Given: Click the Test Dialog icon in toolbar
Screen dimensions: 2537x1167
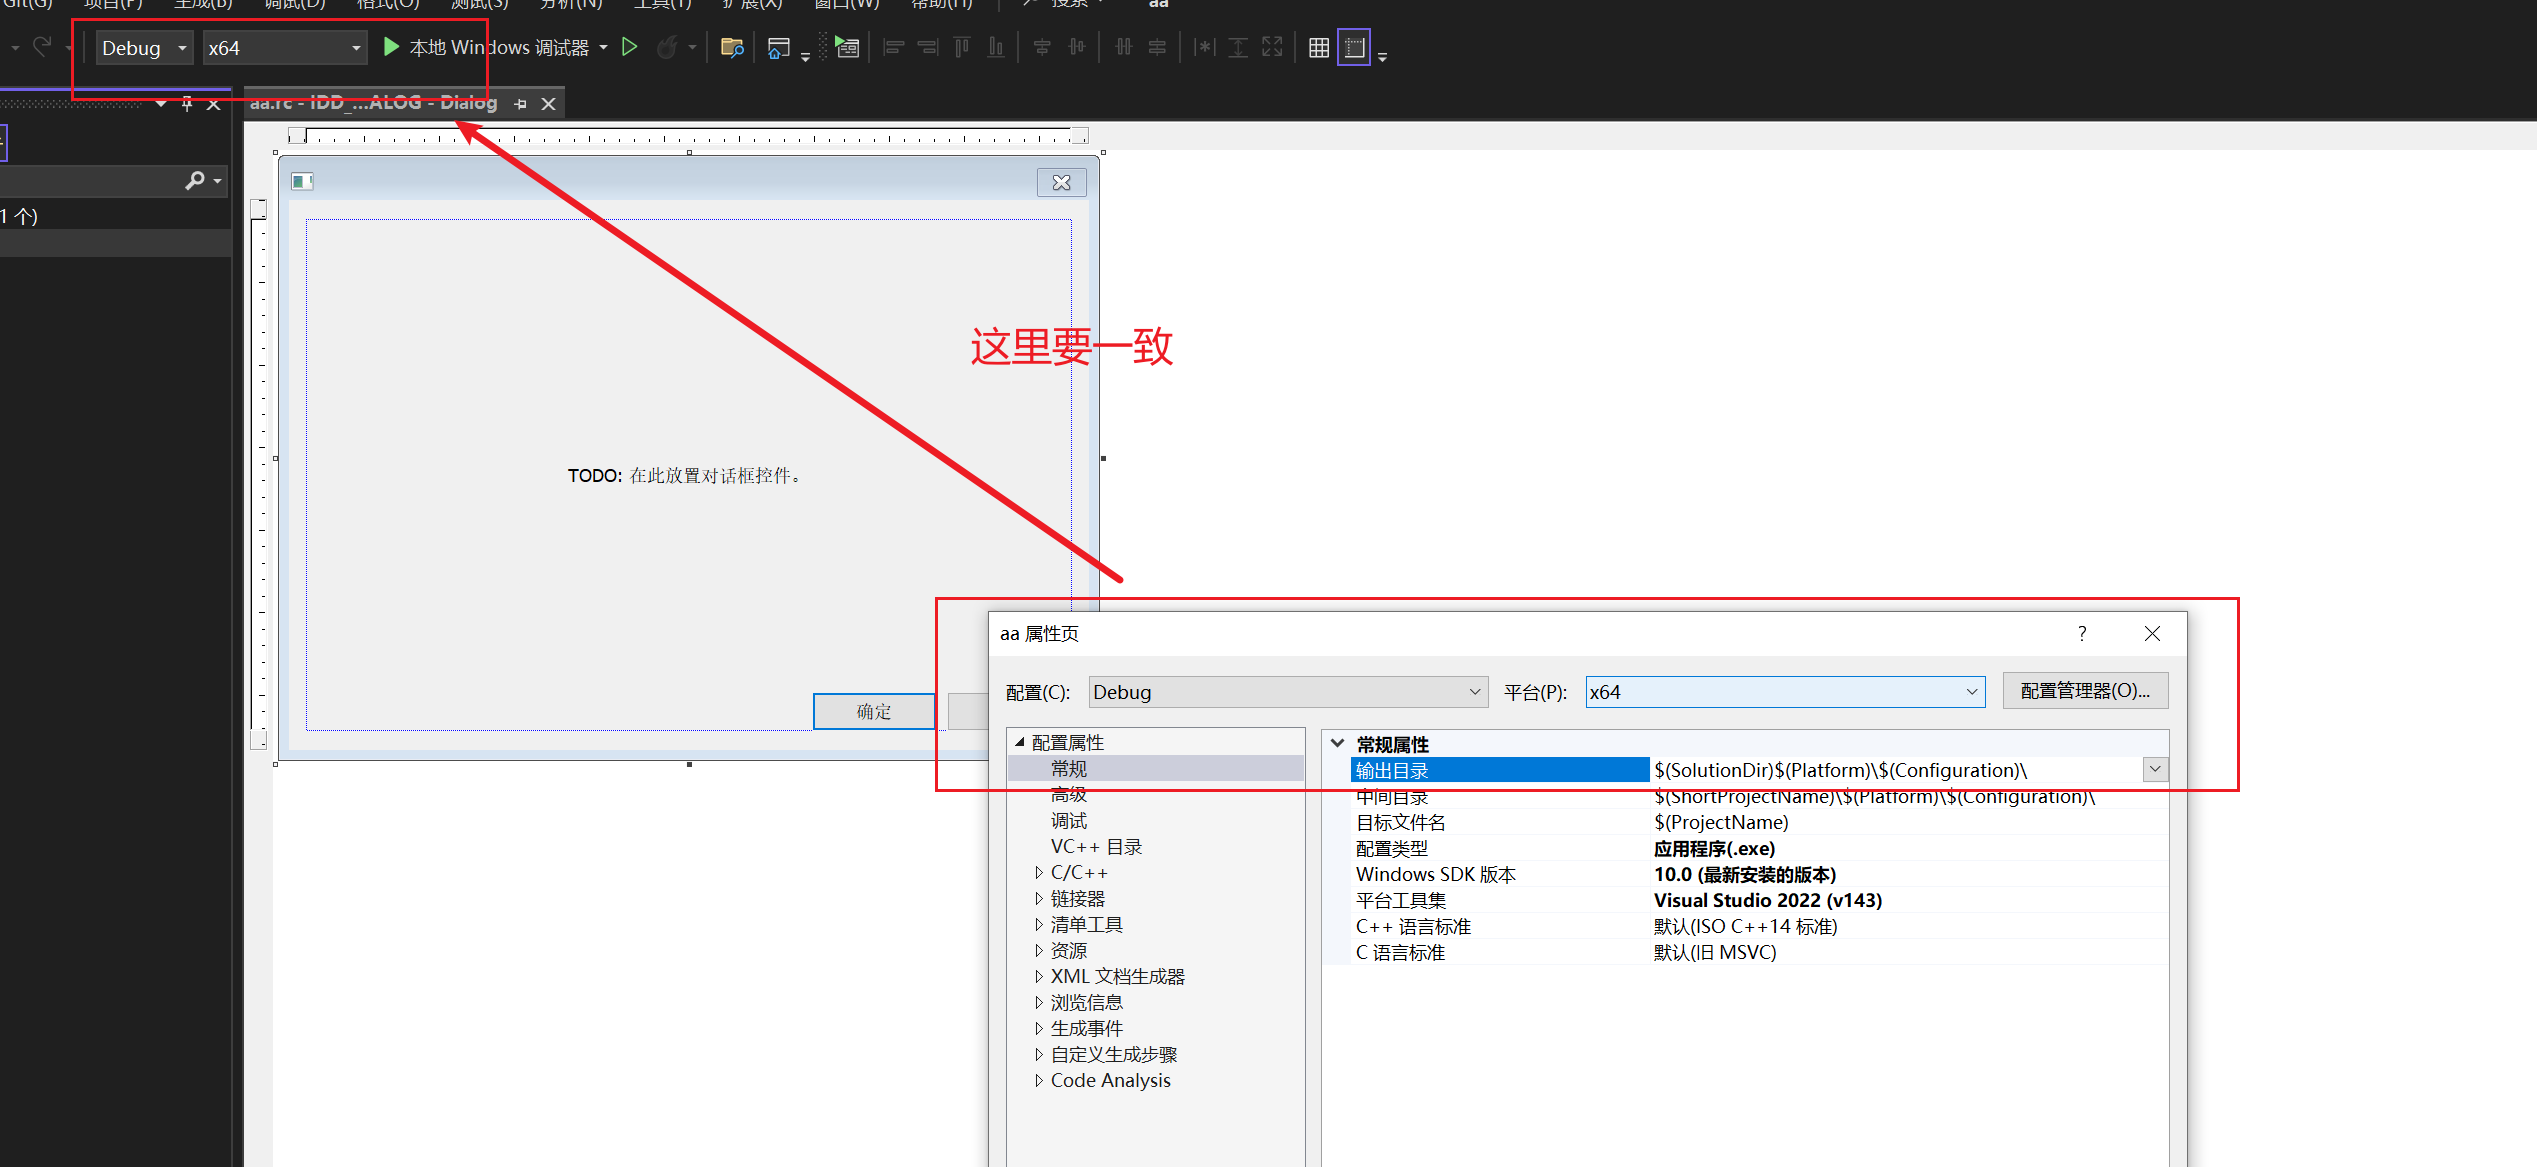Looking at the screenshot, I should (847, 47).
